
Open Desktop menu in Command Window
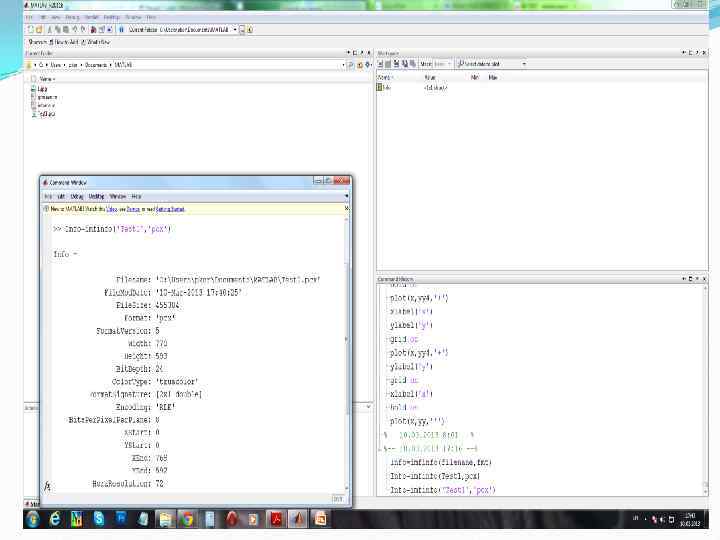(96, 196)
